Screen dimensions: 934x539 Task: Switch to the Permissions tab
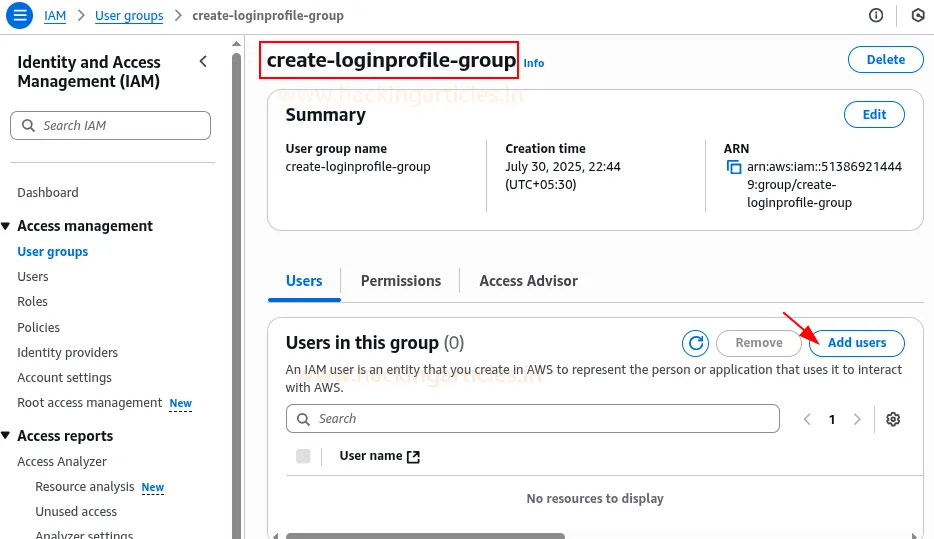pyautogui.click(x=400, y=281)
